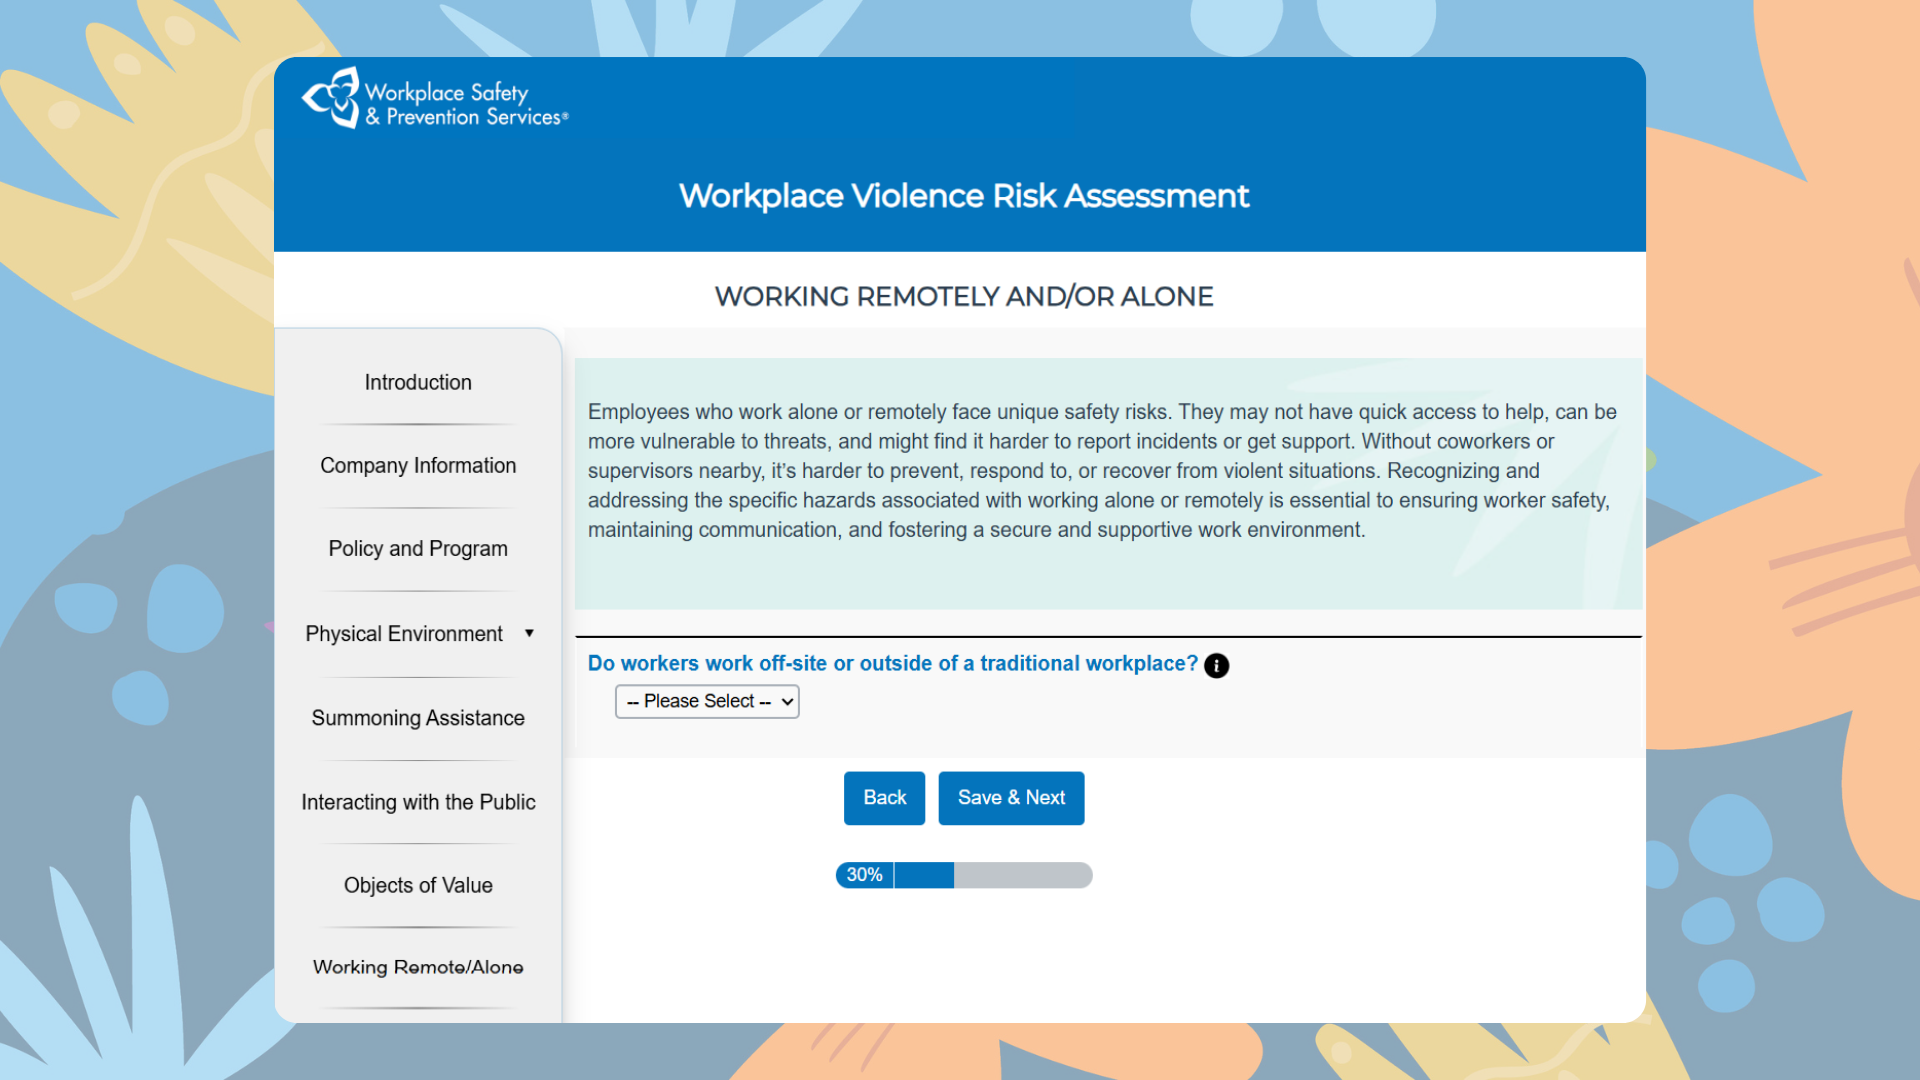Click the Workplace Violence Risk Assessment title
The width and height of the screenshot is (1920, 1080).
click(x=963, y=196)
